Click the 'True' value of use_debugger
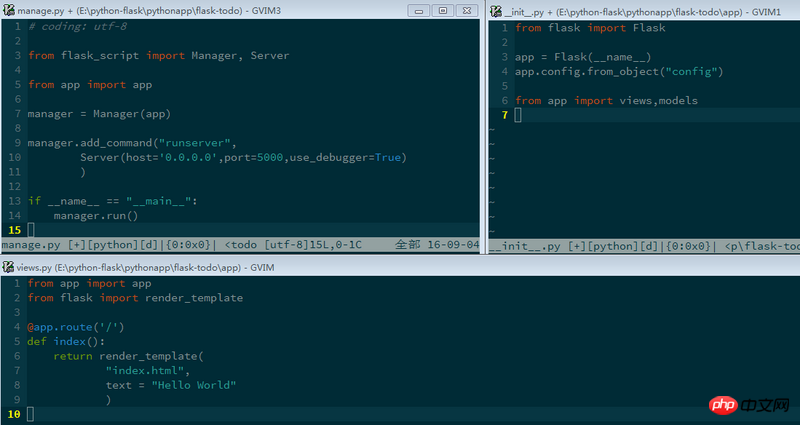The image size is (800, 425). click(388, 158)
